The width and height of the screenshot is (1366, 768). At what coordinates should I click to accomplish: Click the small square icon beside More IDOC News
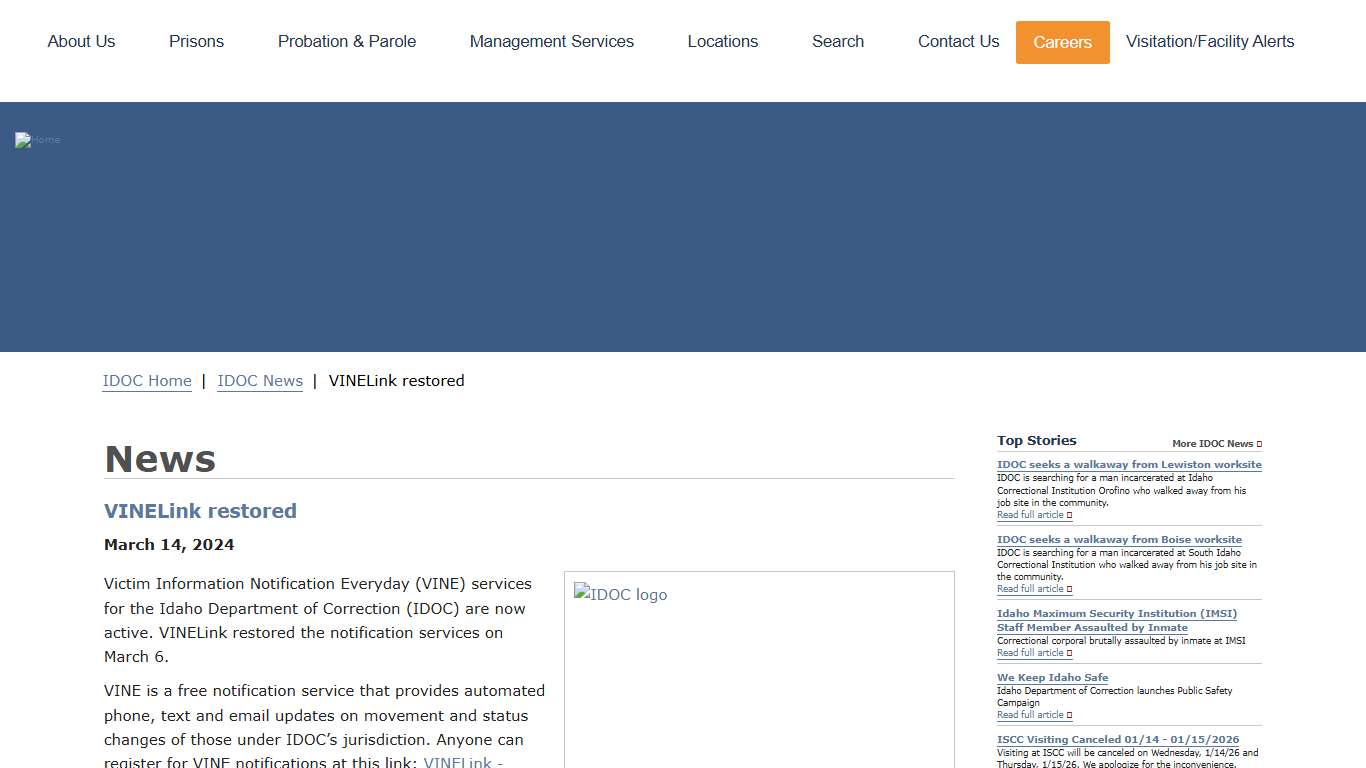point(1259,443)
